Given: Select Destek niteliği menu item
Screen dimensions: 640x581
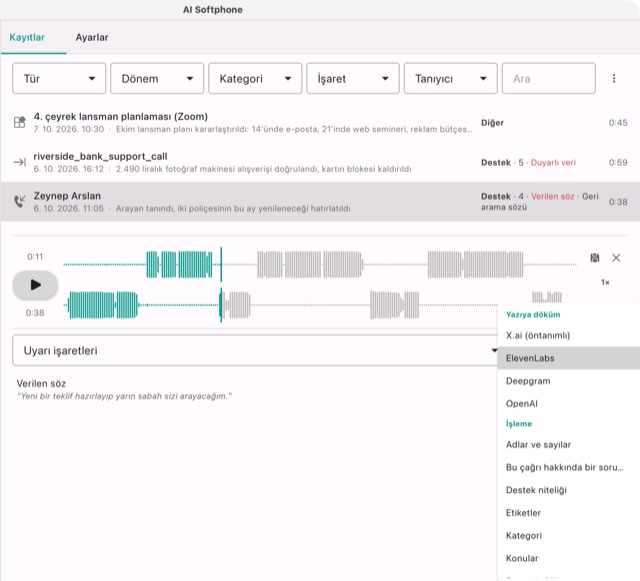Looking at the screenshot, I should pyautogui.click(x=569, y=490).
